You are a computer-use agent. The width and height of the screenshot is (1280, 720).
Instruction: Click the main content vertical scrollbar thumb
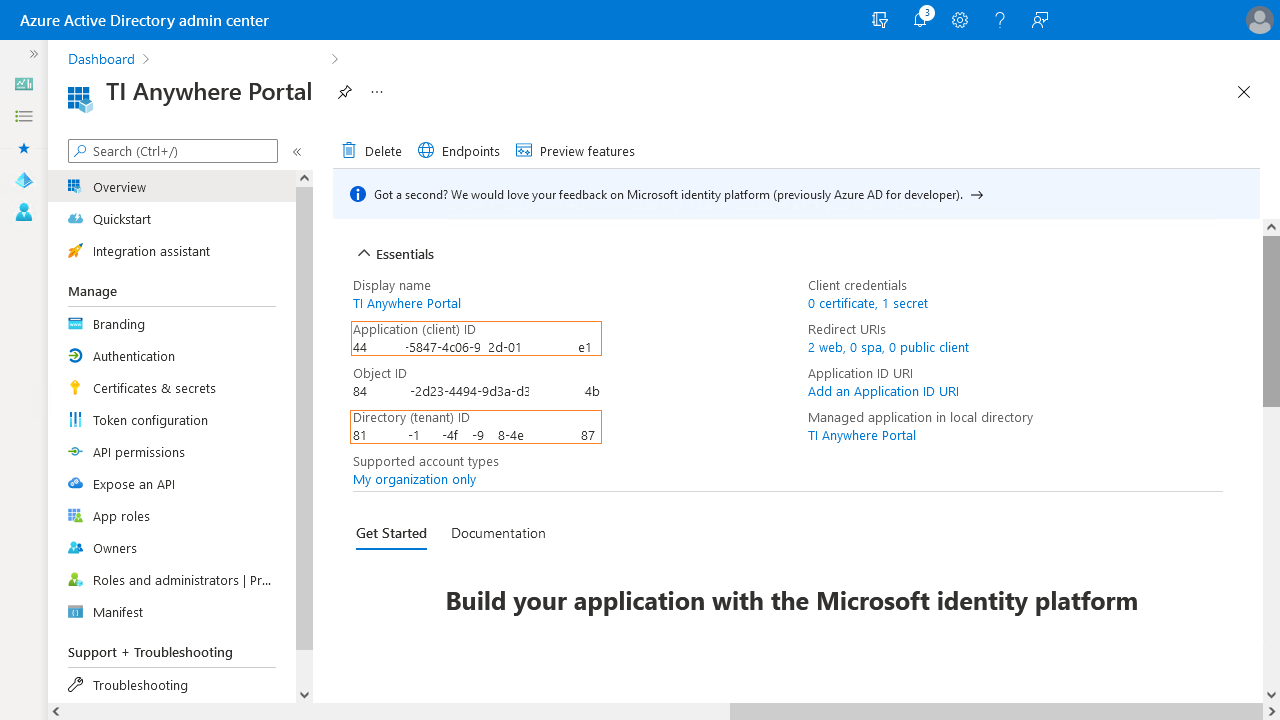pyautogui.click(x=1271, y=321)
